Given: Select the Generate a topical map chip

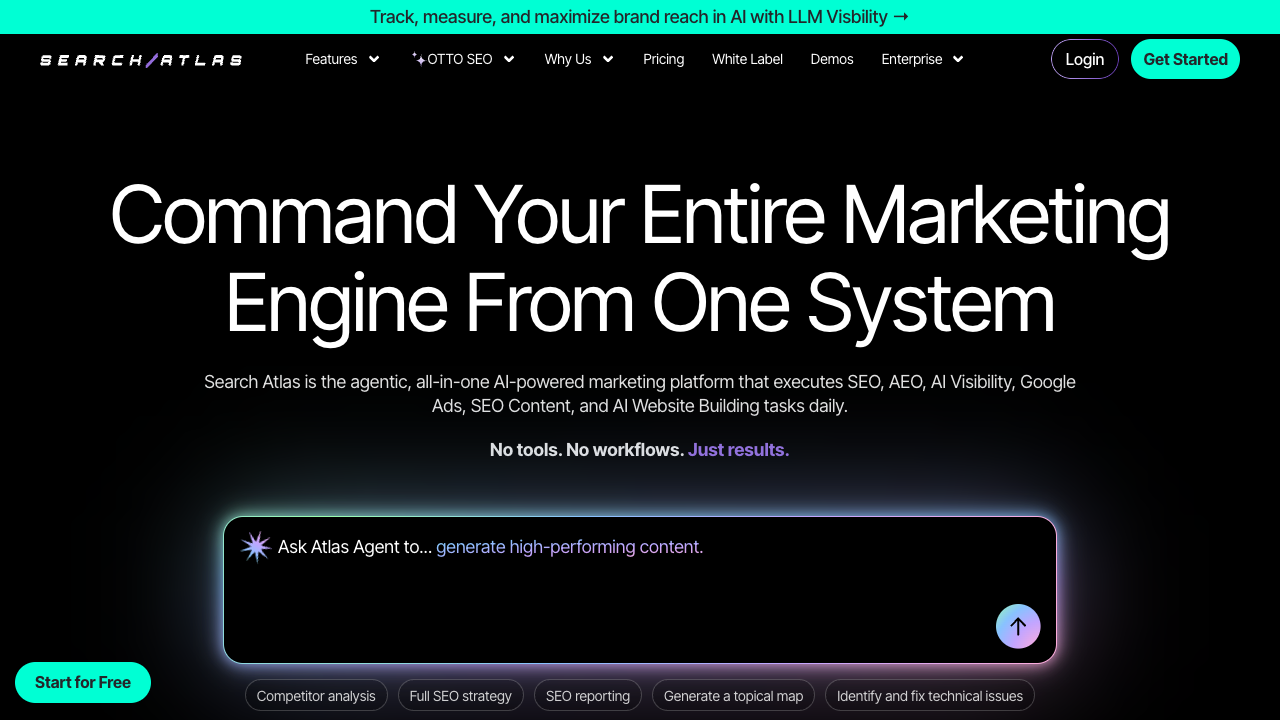Looking at the screenshot, I should [734, 695].
